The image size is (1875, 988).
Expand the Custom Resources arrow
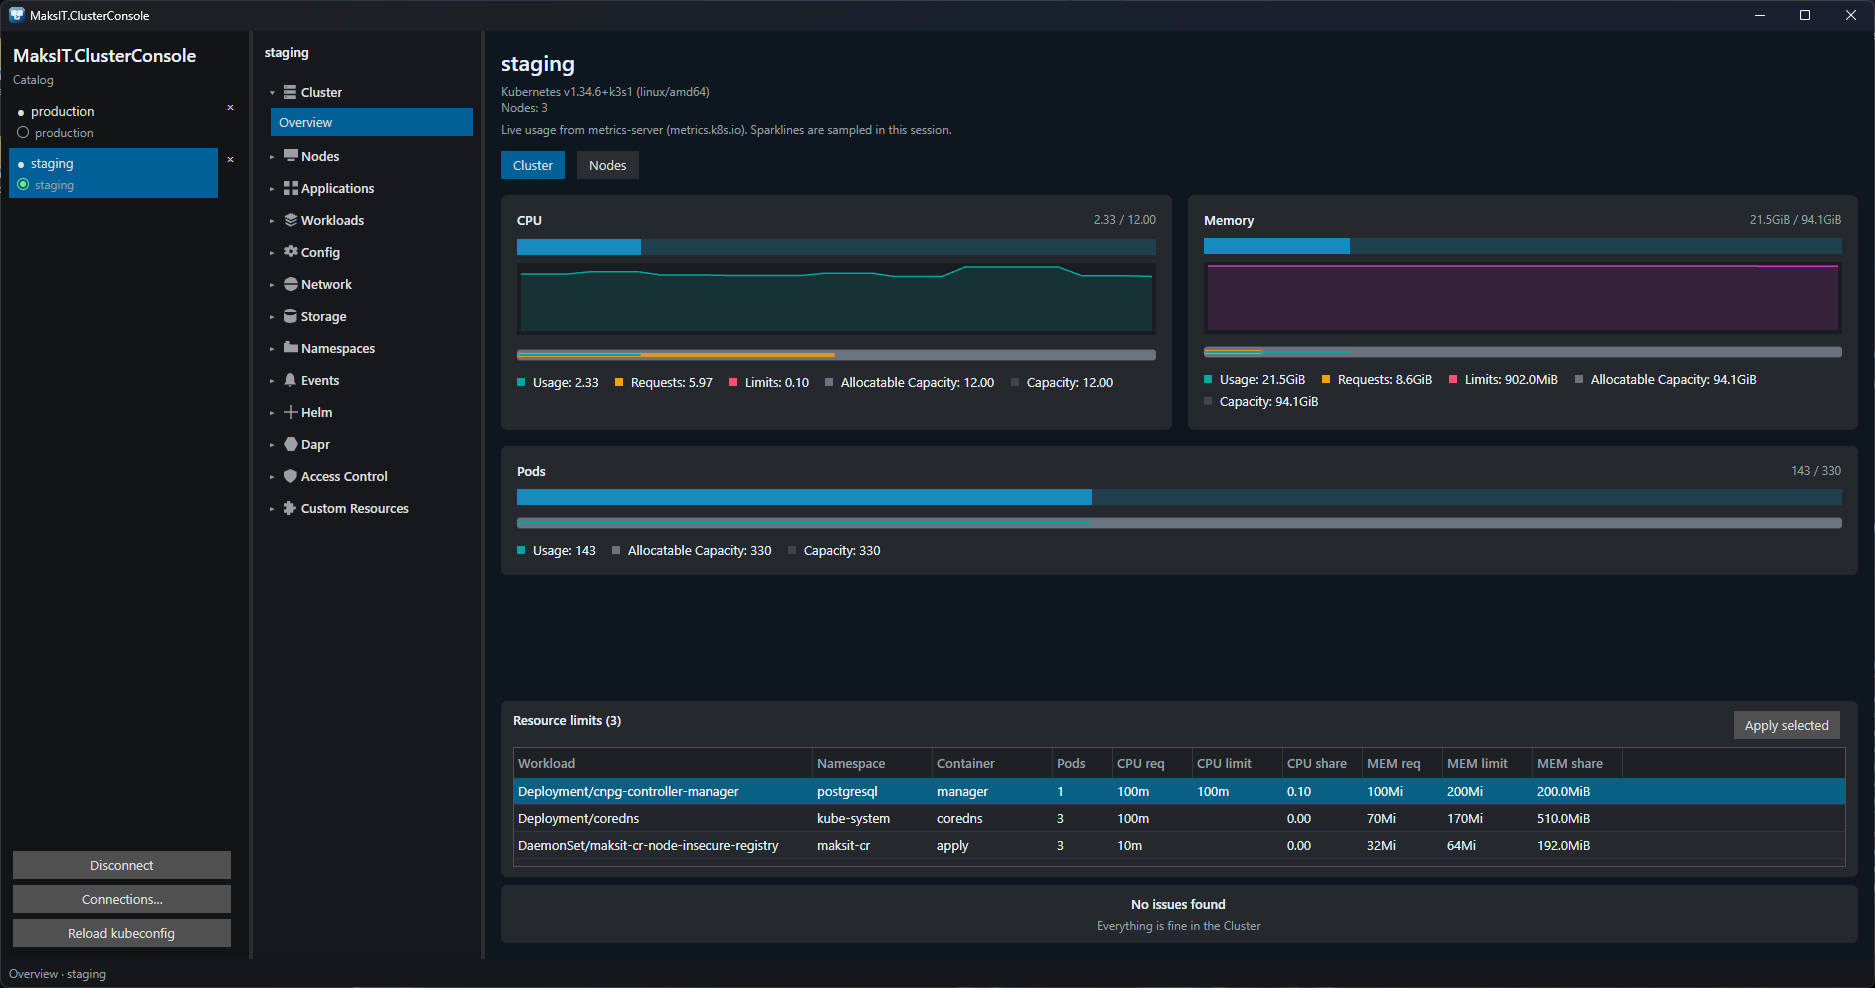(272, 509)
